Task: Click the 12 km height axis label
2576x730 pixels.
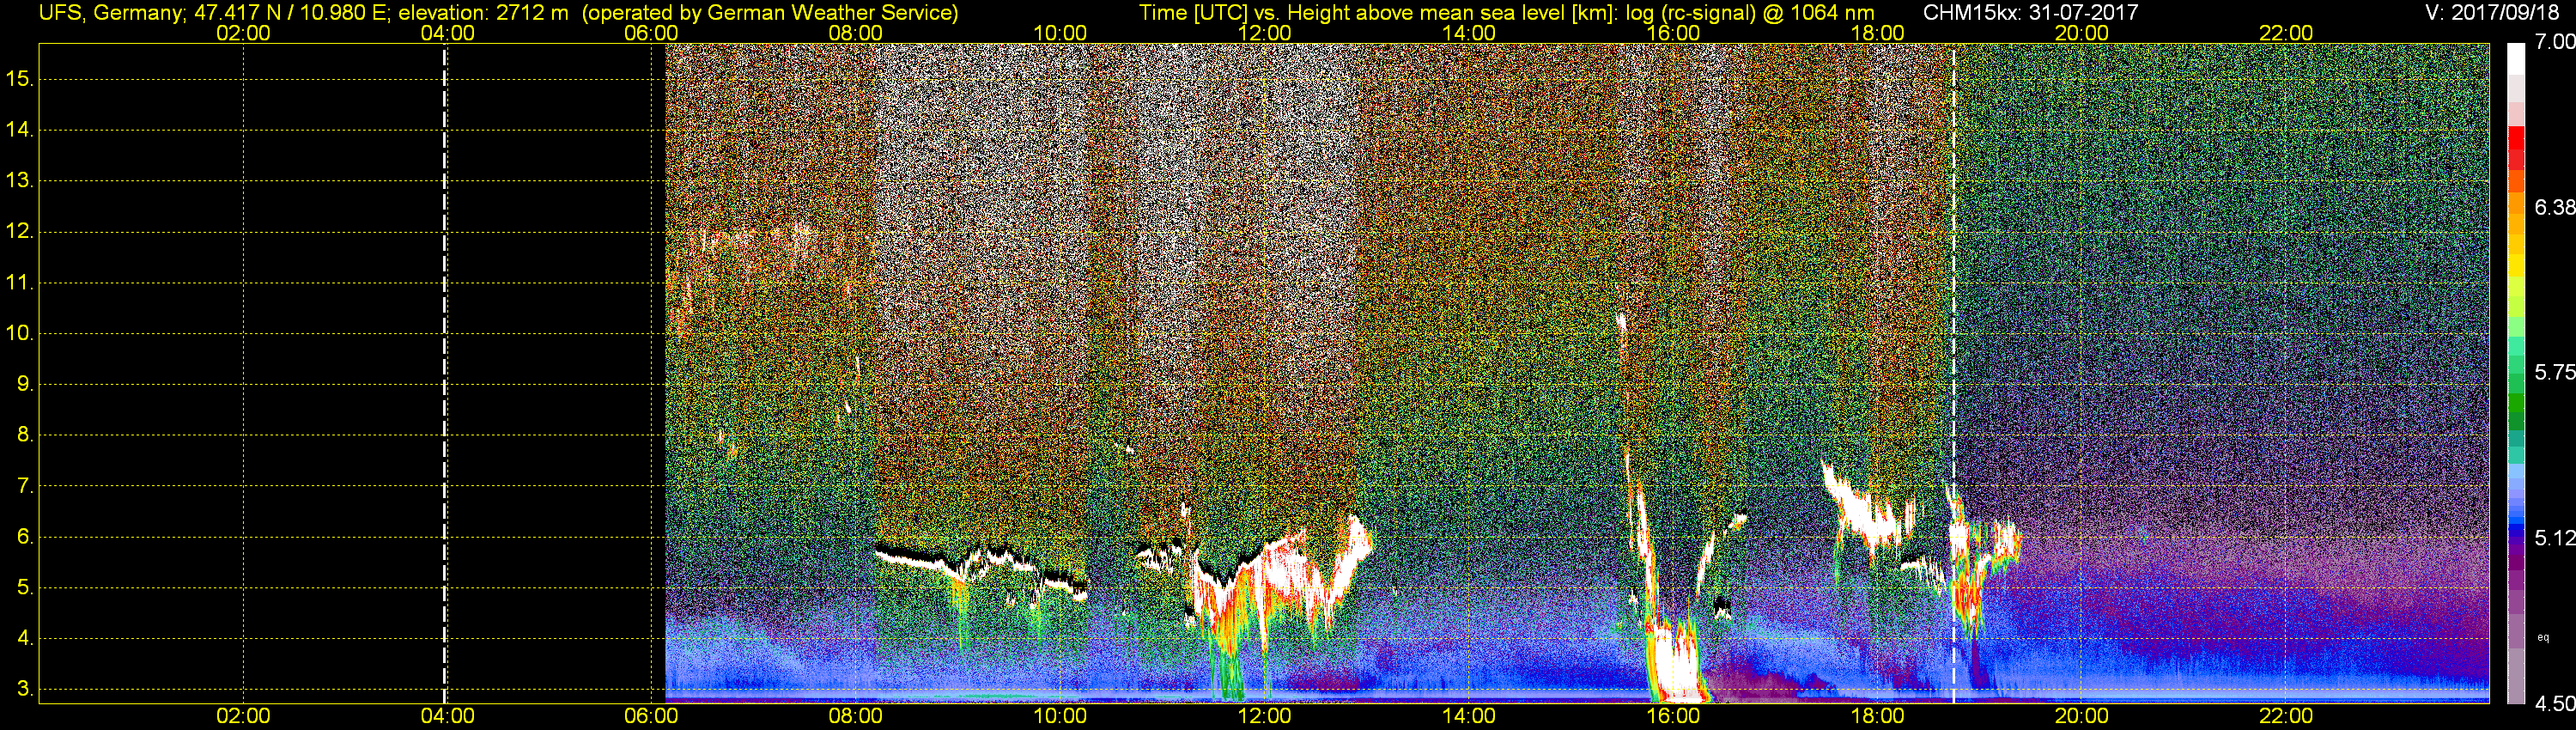Action: pos(19,231)
